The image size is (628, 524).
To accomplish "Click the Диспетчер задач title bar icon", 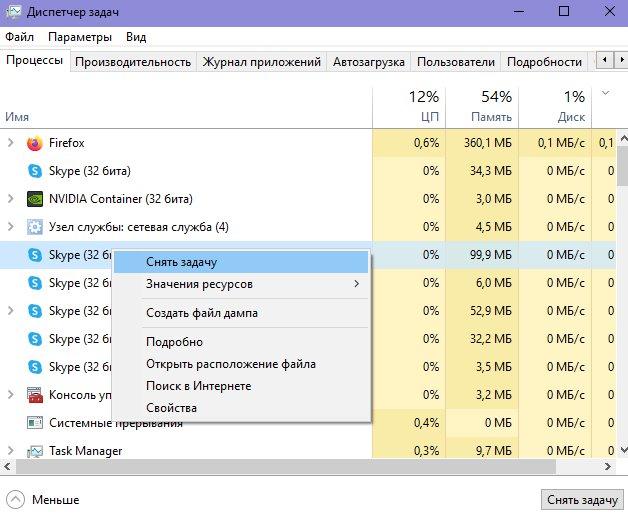I will [13, 12].
